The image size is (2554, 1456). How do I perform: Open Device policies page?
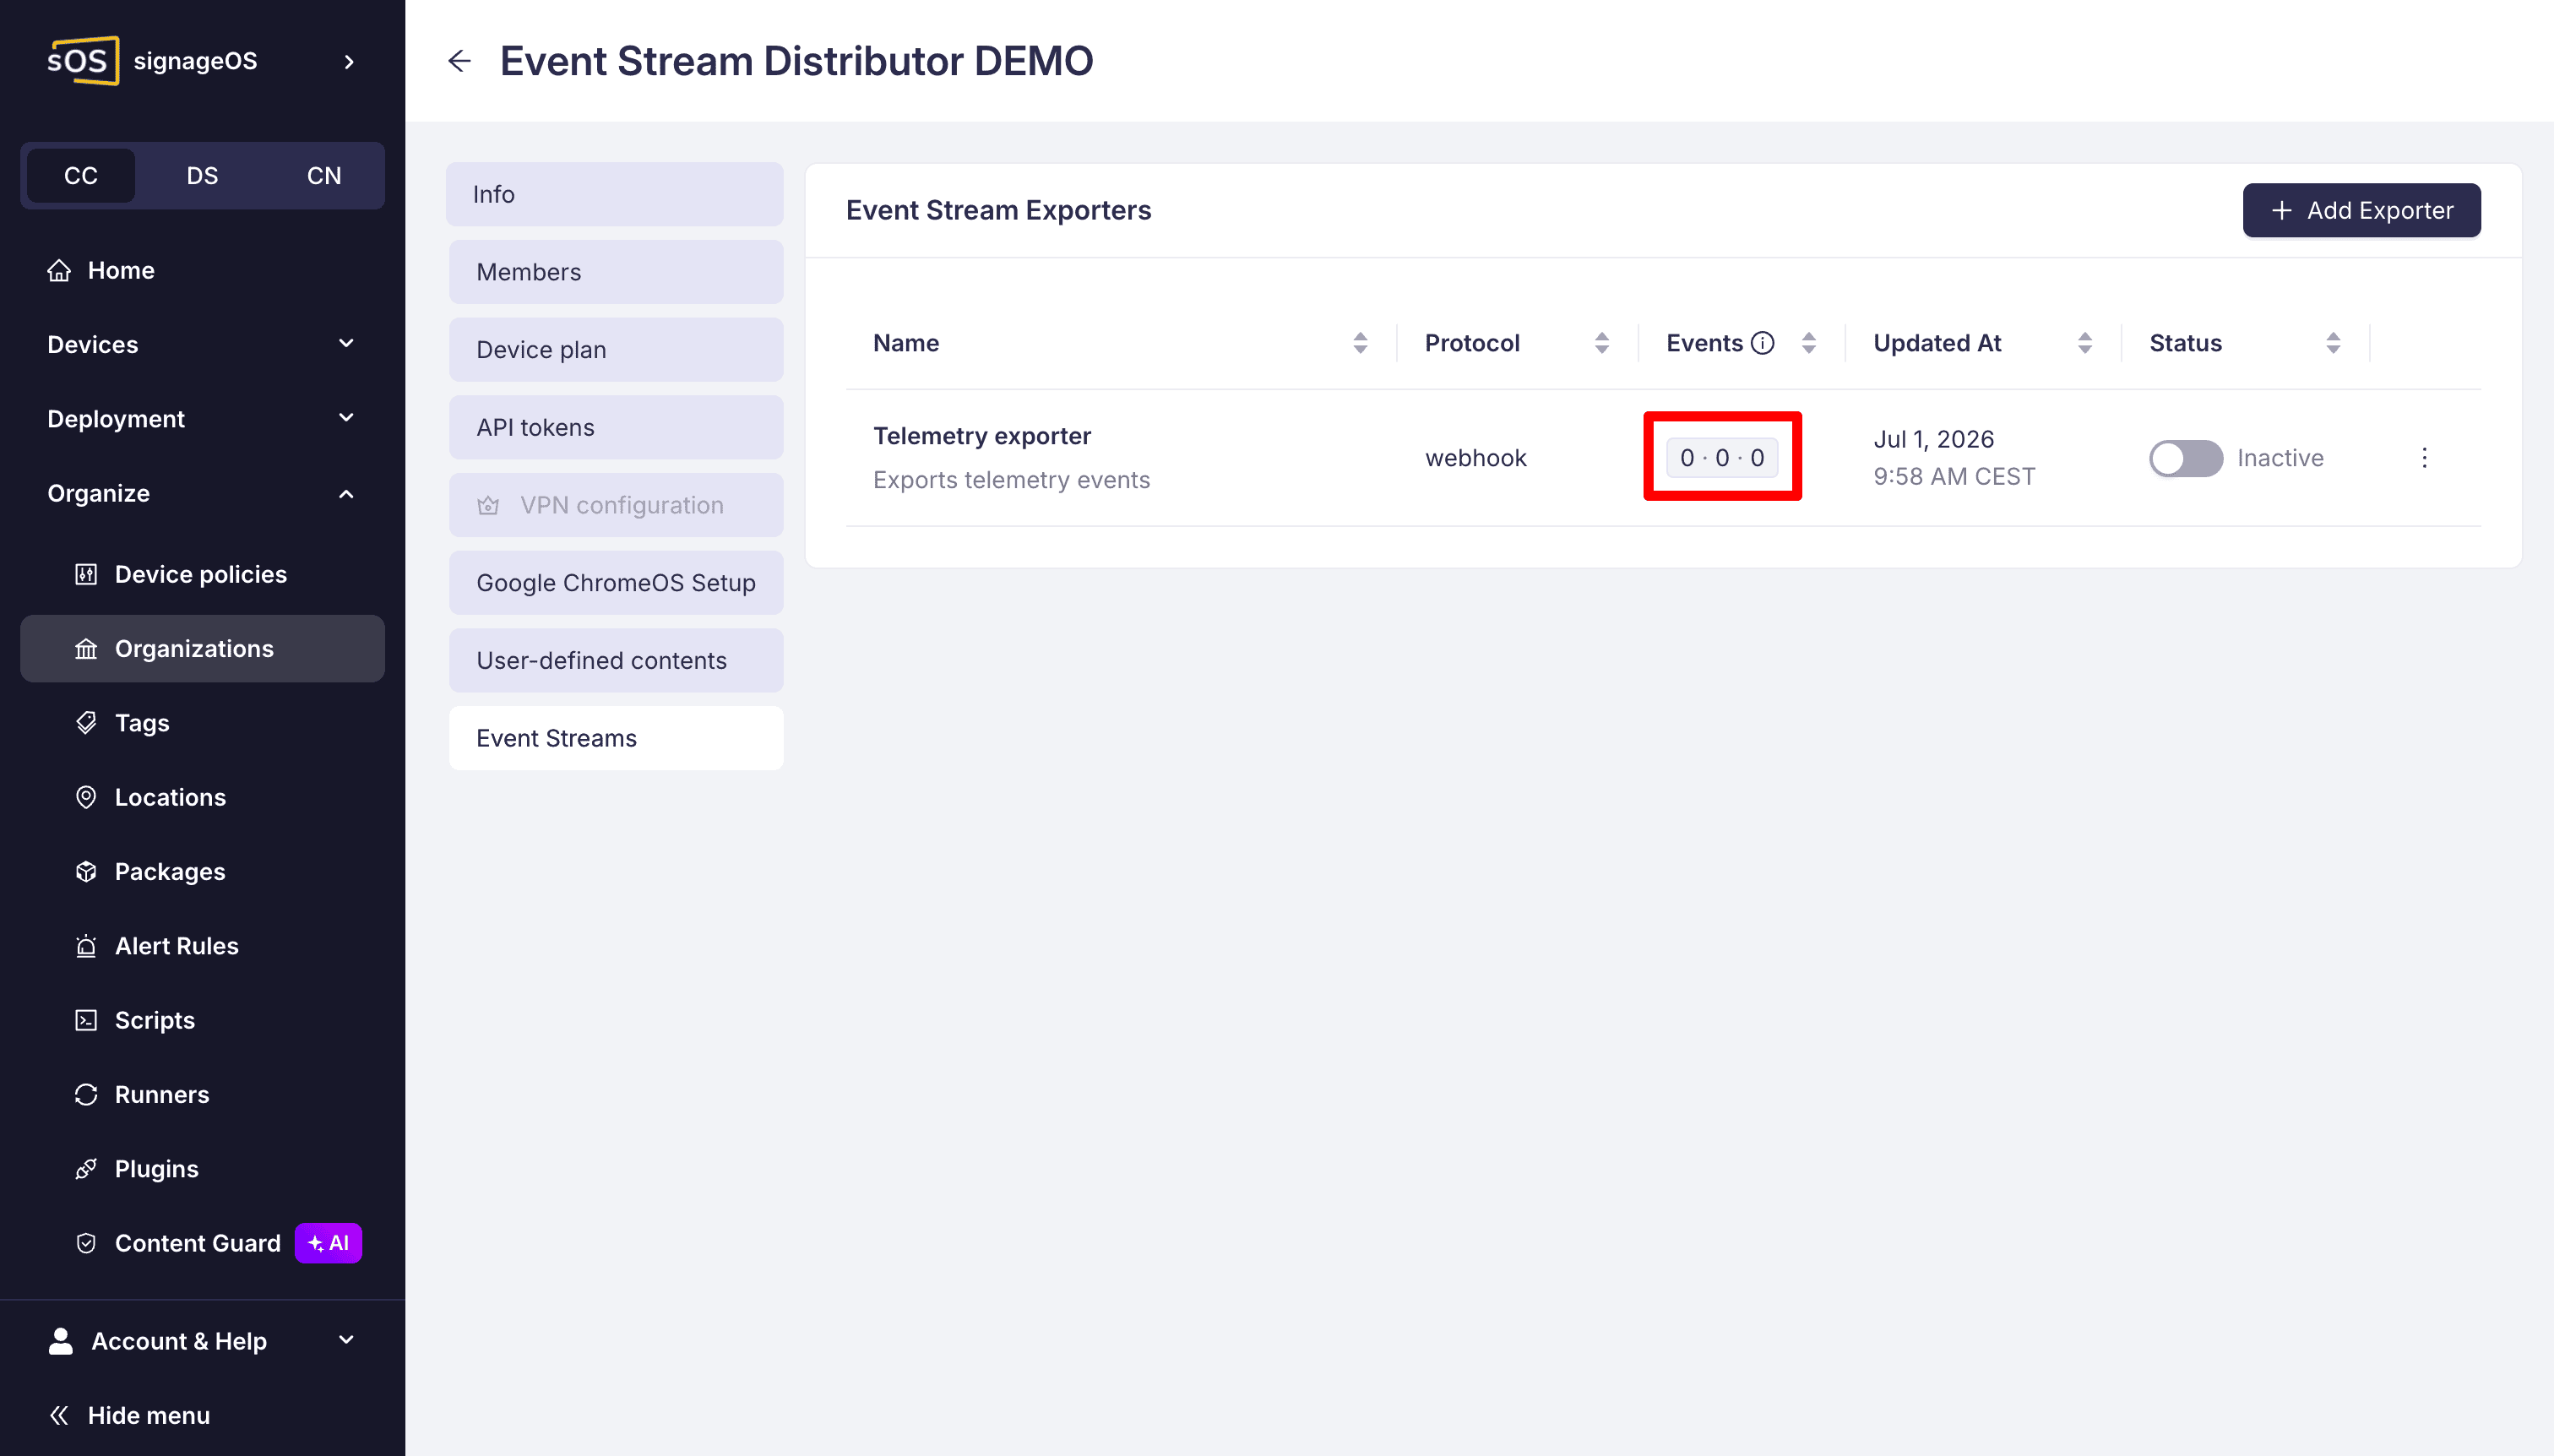coord(202,574)
